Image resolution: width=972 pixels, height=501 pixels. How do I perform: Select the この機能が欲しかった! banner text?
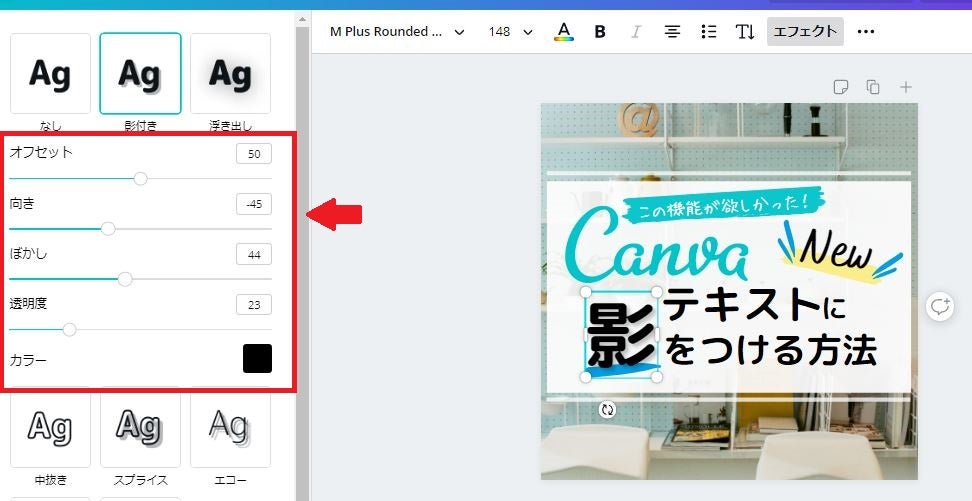pyautogui.click(x=722, y=205)
